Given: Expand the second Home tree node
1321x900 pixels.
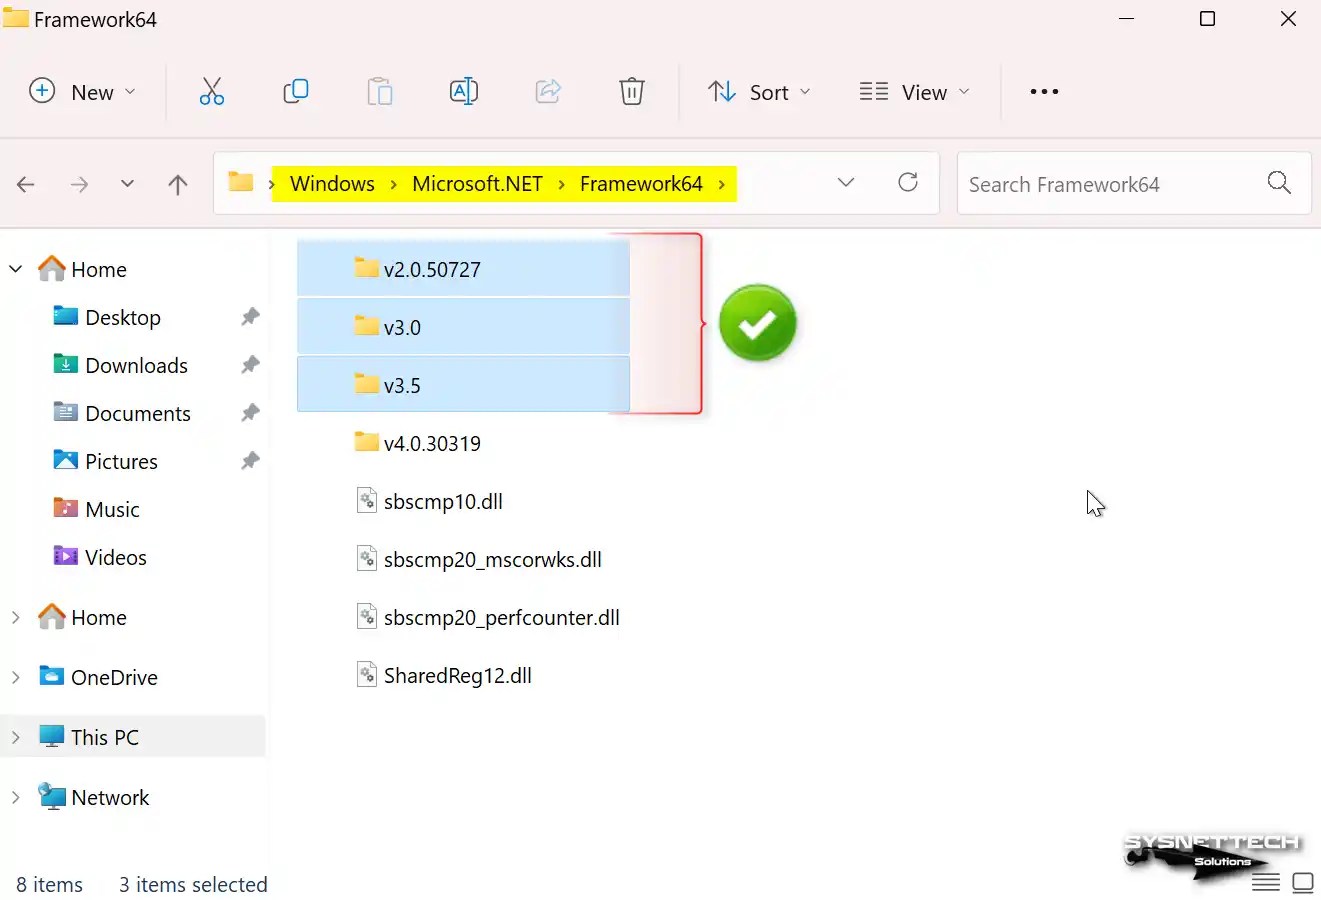Looking at the screenshot, I should tap(16, 617).
